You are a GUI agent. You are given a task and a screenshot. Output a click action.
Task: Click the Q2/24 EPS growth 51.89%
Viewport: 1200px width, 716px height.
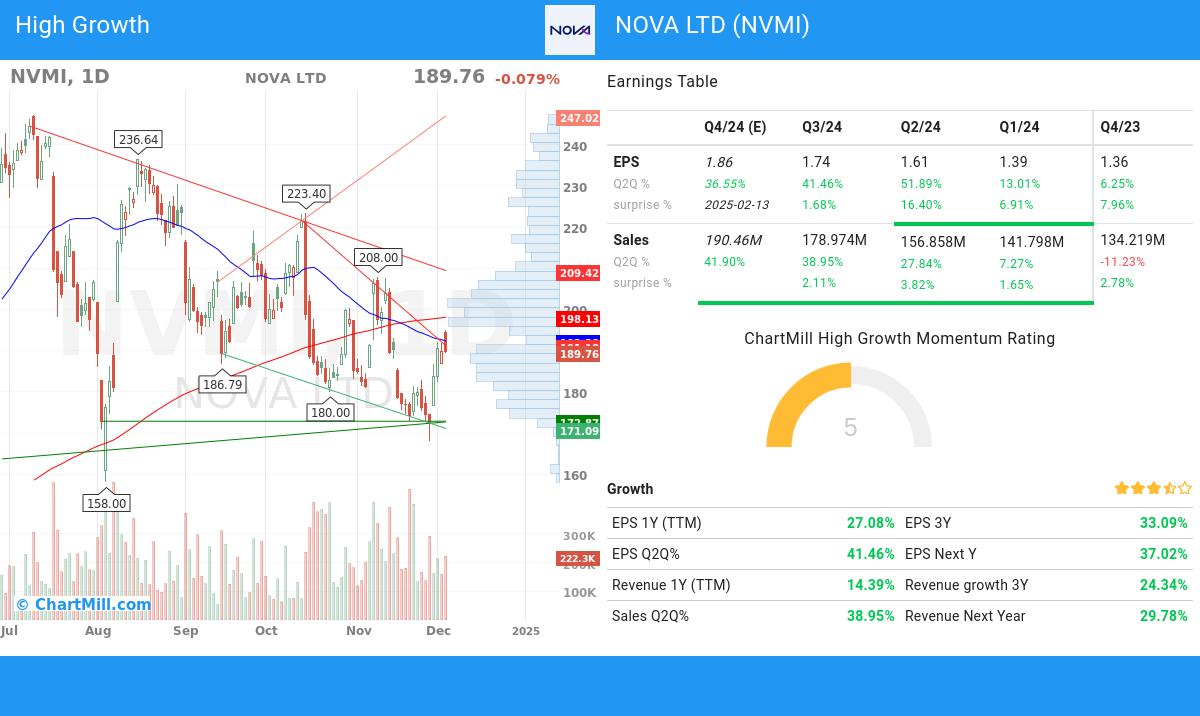pyautogui.click(x=921, y=184)
